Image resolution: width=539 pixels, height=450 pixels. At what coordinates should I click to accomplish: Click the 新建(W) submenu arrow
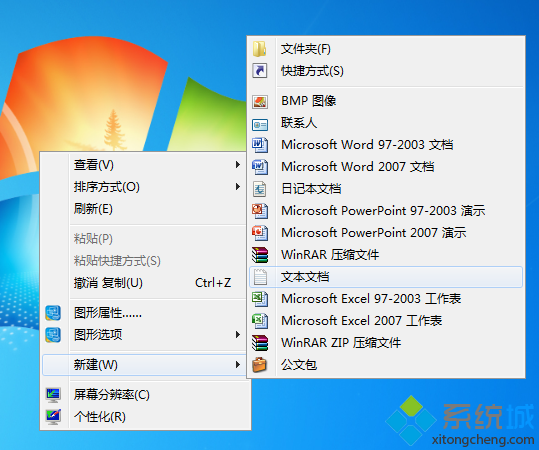point(237,365)
